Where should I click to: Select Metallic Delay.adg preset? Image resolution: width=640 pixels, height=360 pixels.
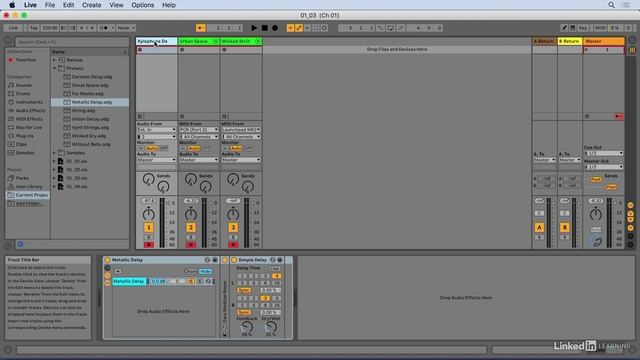(91, 102)
